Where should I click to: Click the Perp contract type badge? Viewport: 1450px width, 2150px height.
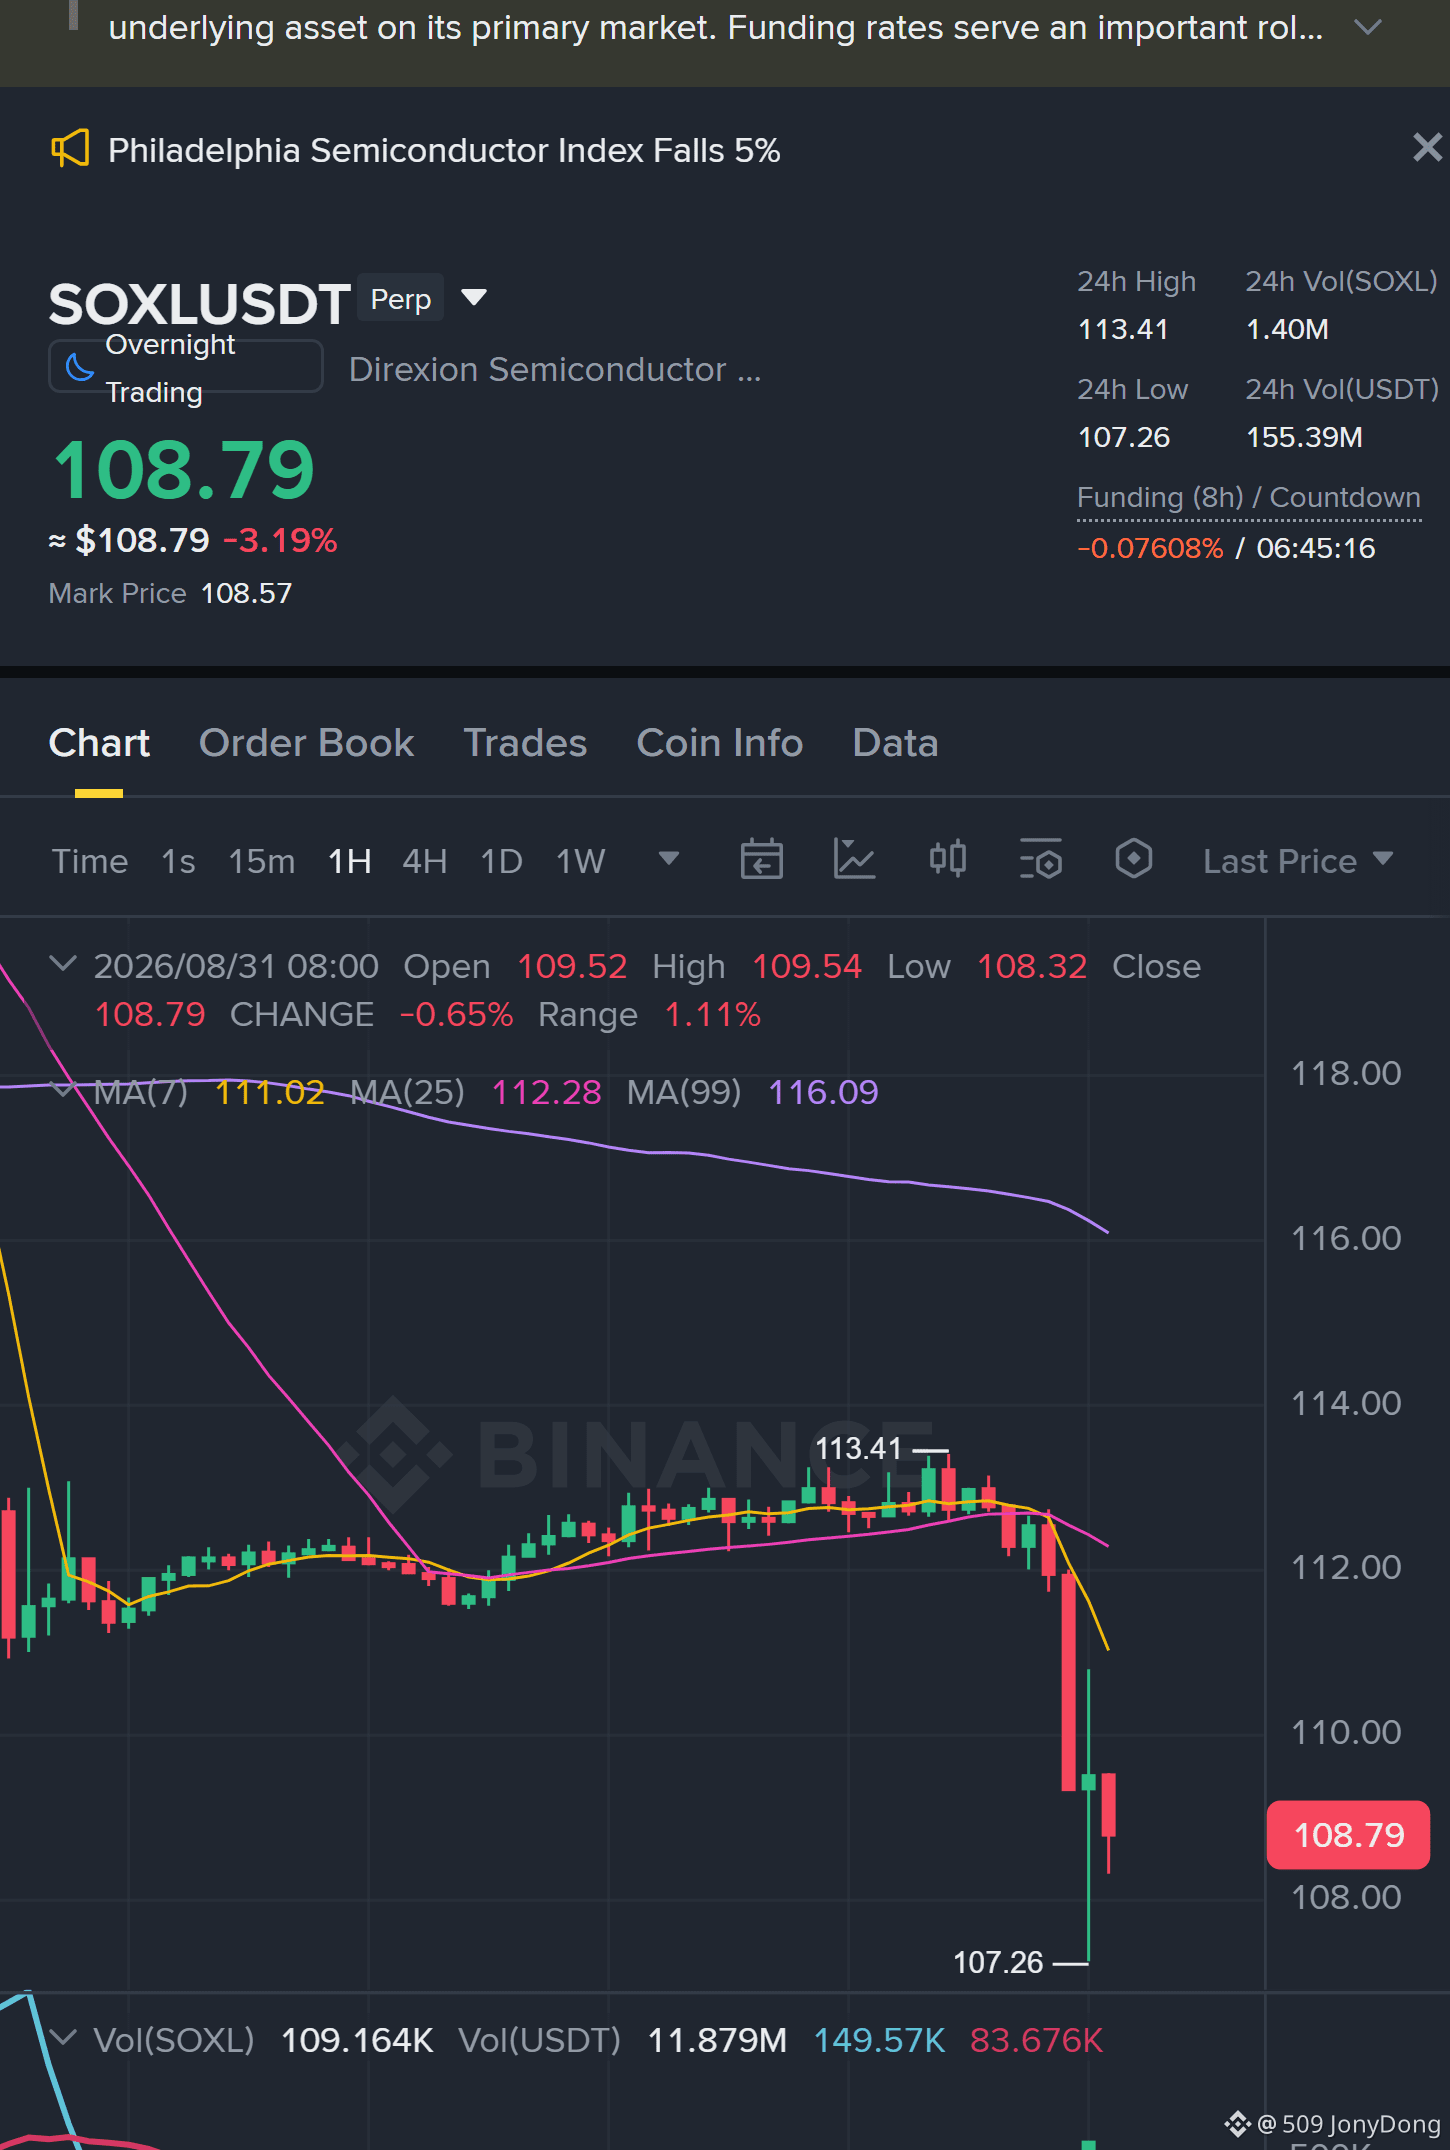[400, 299]
